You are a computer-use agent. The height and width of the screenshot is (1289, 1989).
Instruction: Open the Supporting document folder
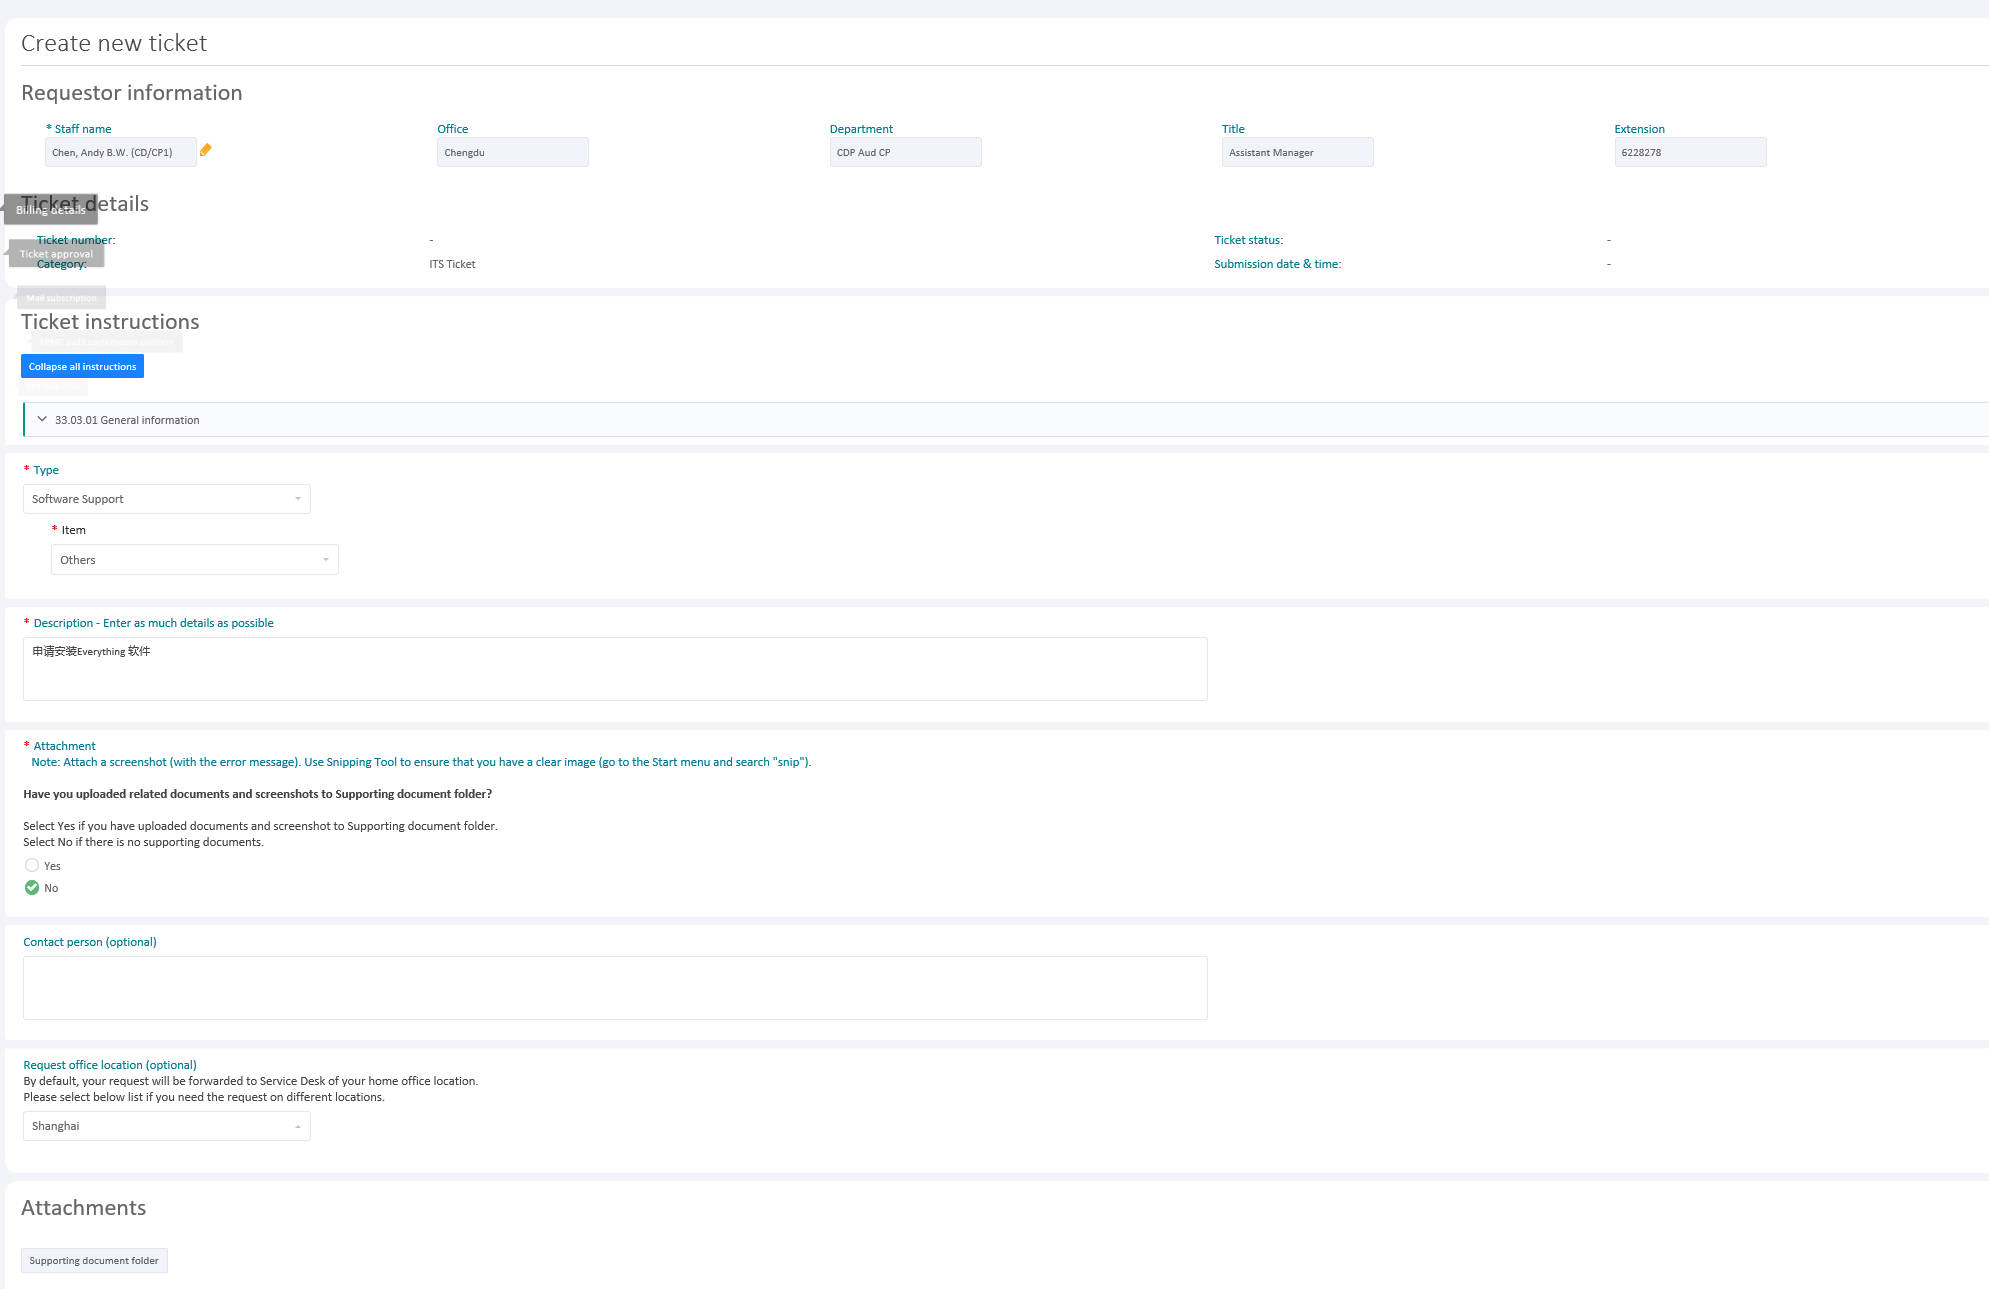coord(94,1261)
